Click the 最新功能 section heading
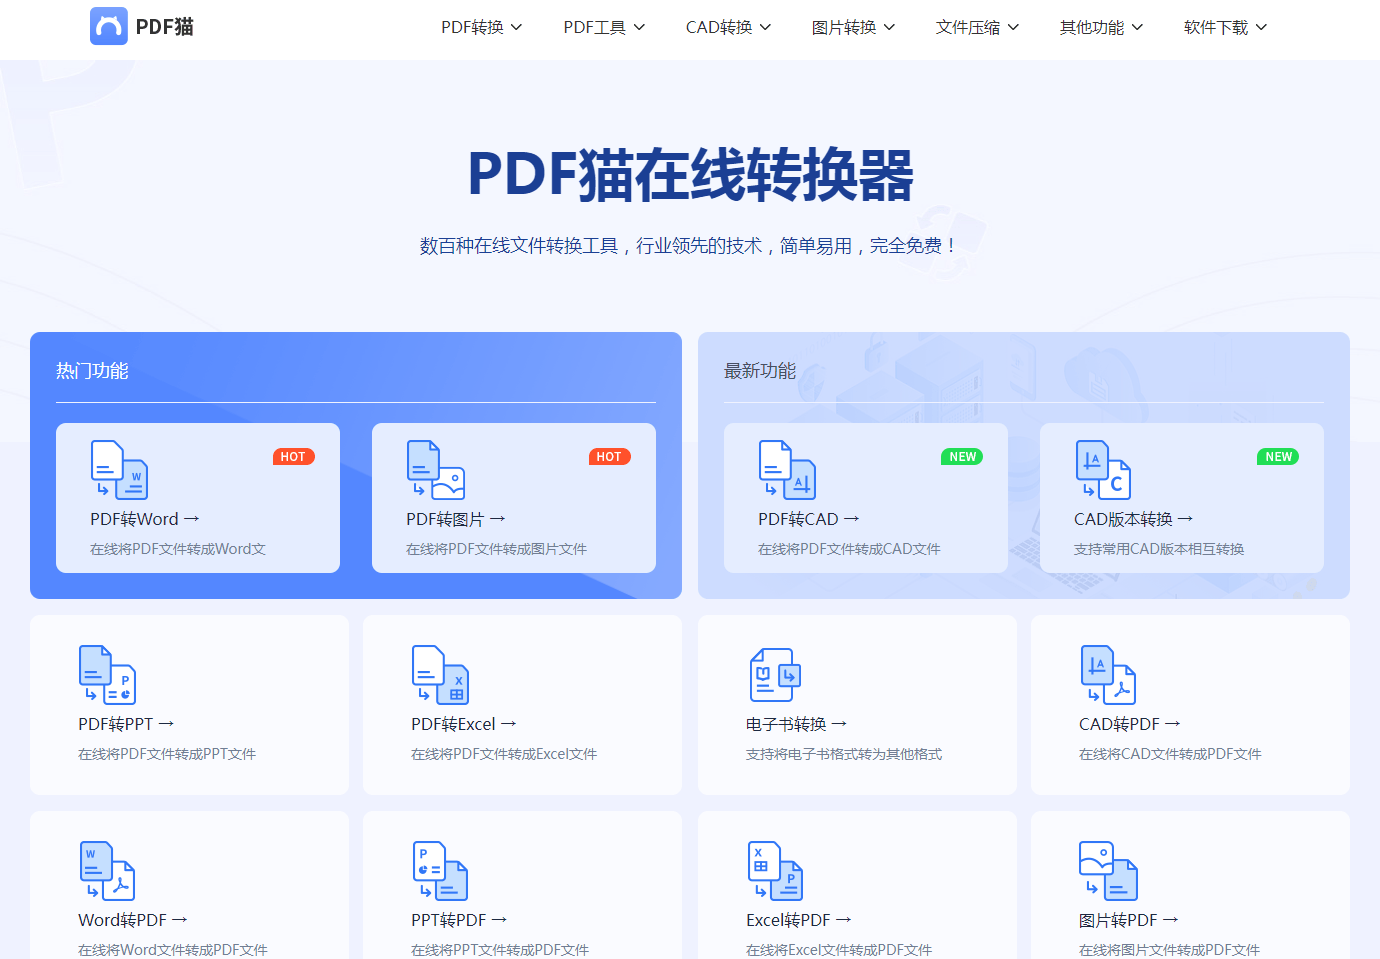 tap(760, 371)
